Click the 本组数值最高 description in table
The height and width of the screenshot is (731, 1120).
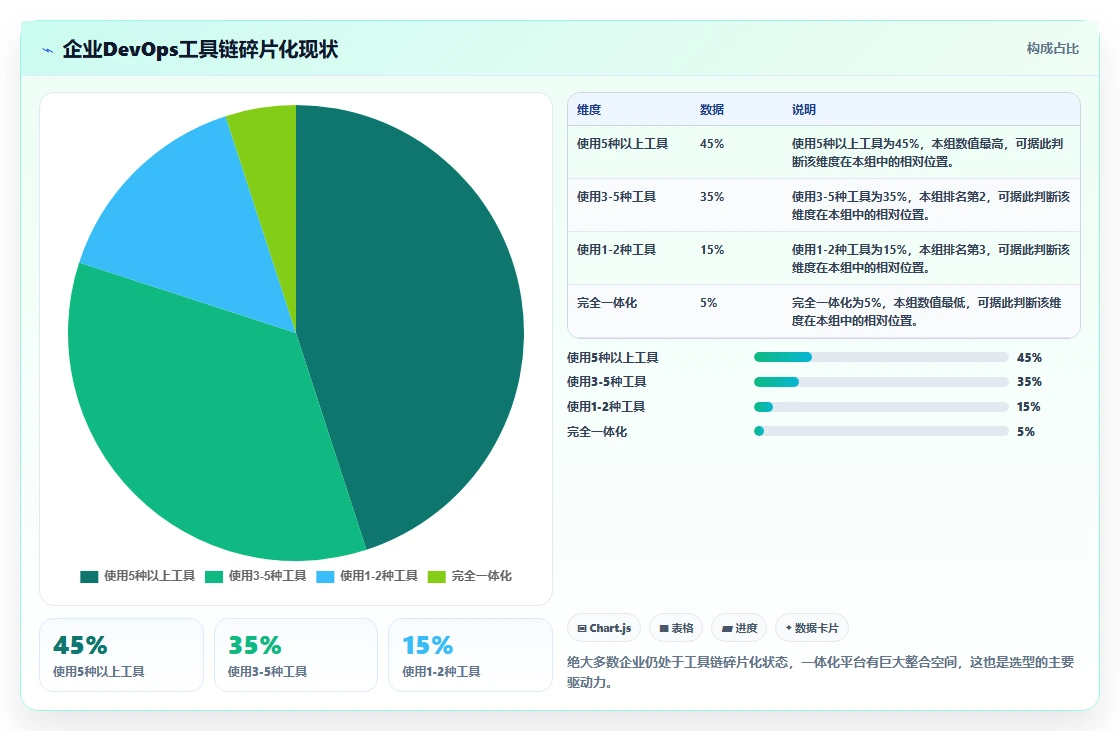click(928, 152)
